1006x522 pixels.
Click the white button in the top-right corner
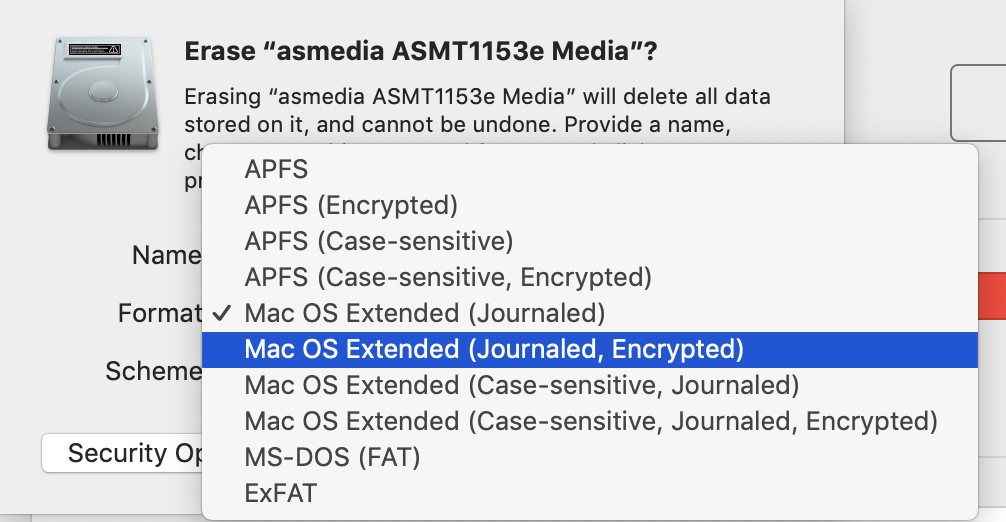click(x=979, y=103)
